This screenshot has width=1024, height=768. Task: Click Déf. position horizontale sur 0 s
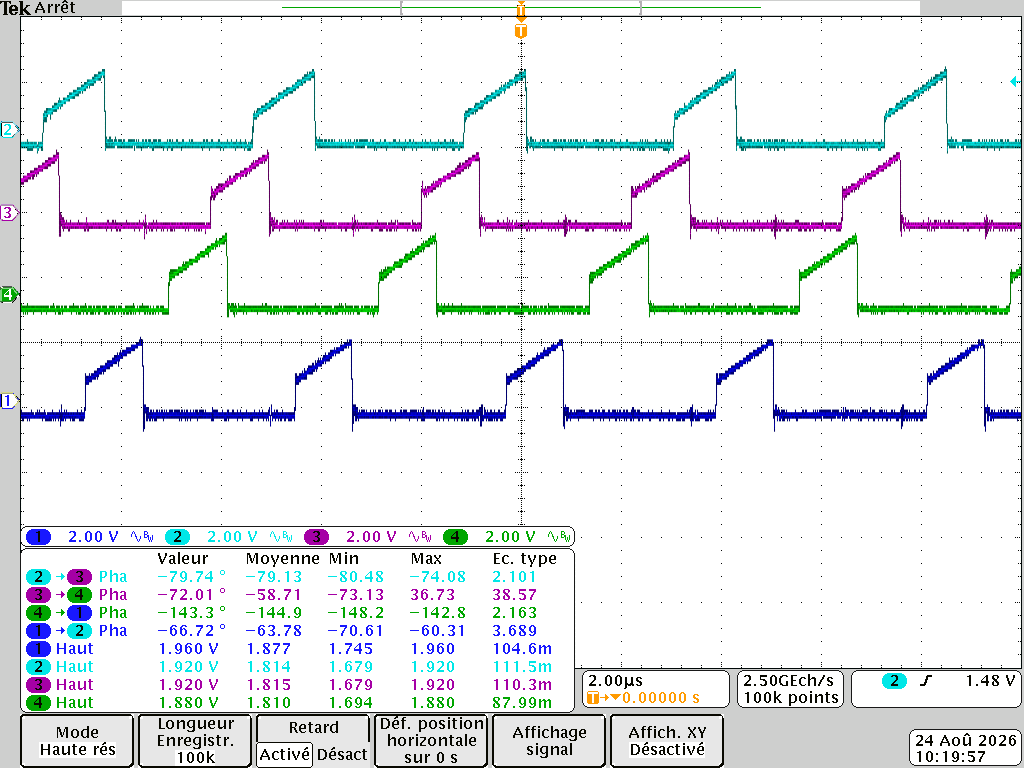431,741
